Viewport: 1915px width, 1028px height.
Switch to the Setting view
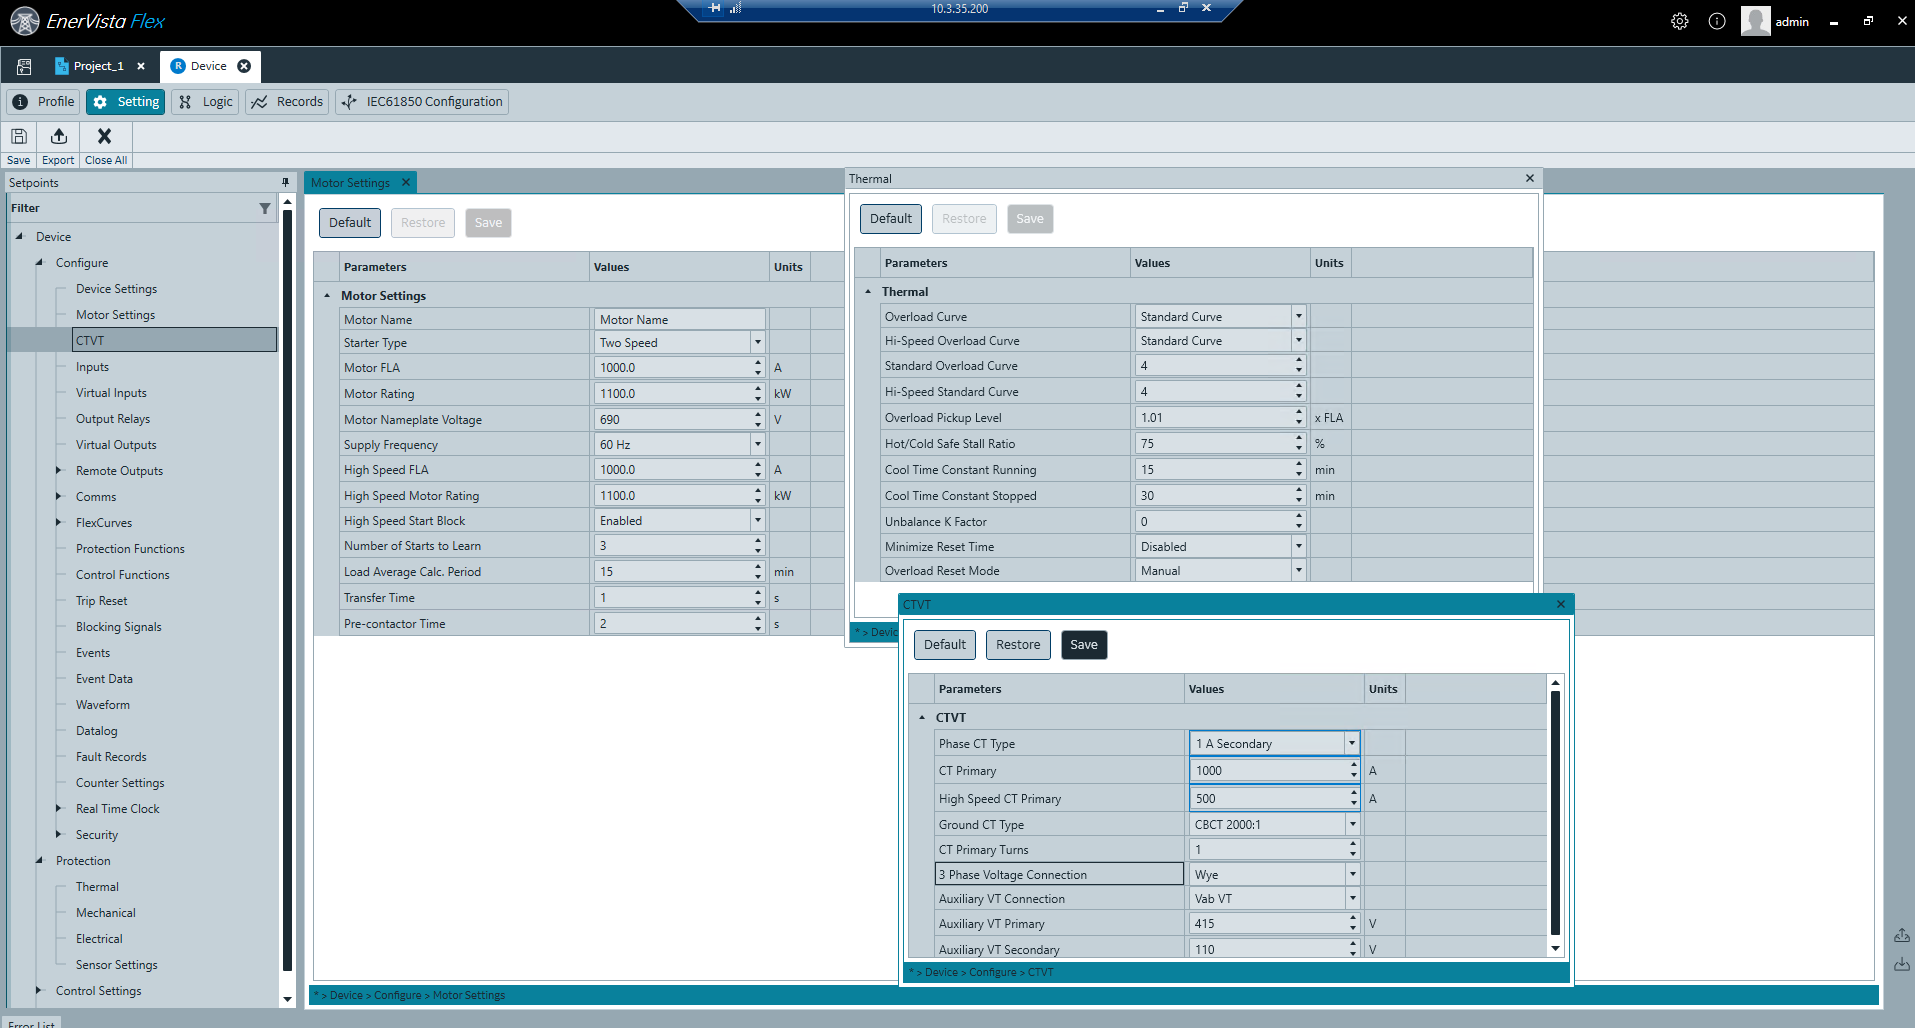pyautogui.click(x=125, y=101)
